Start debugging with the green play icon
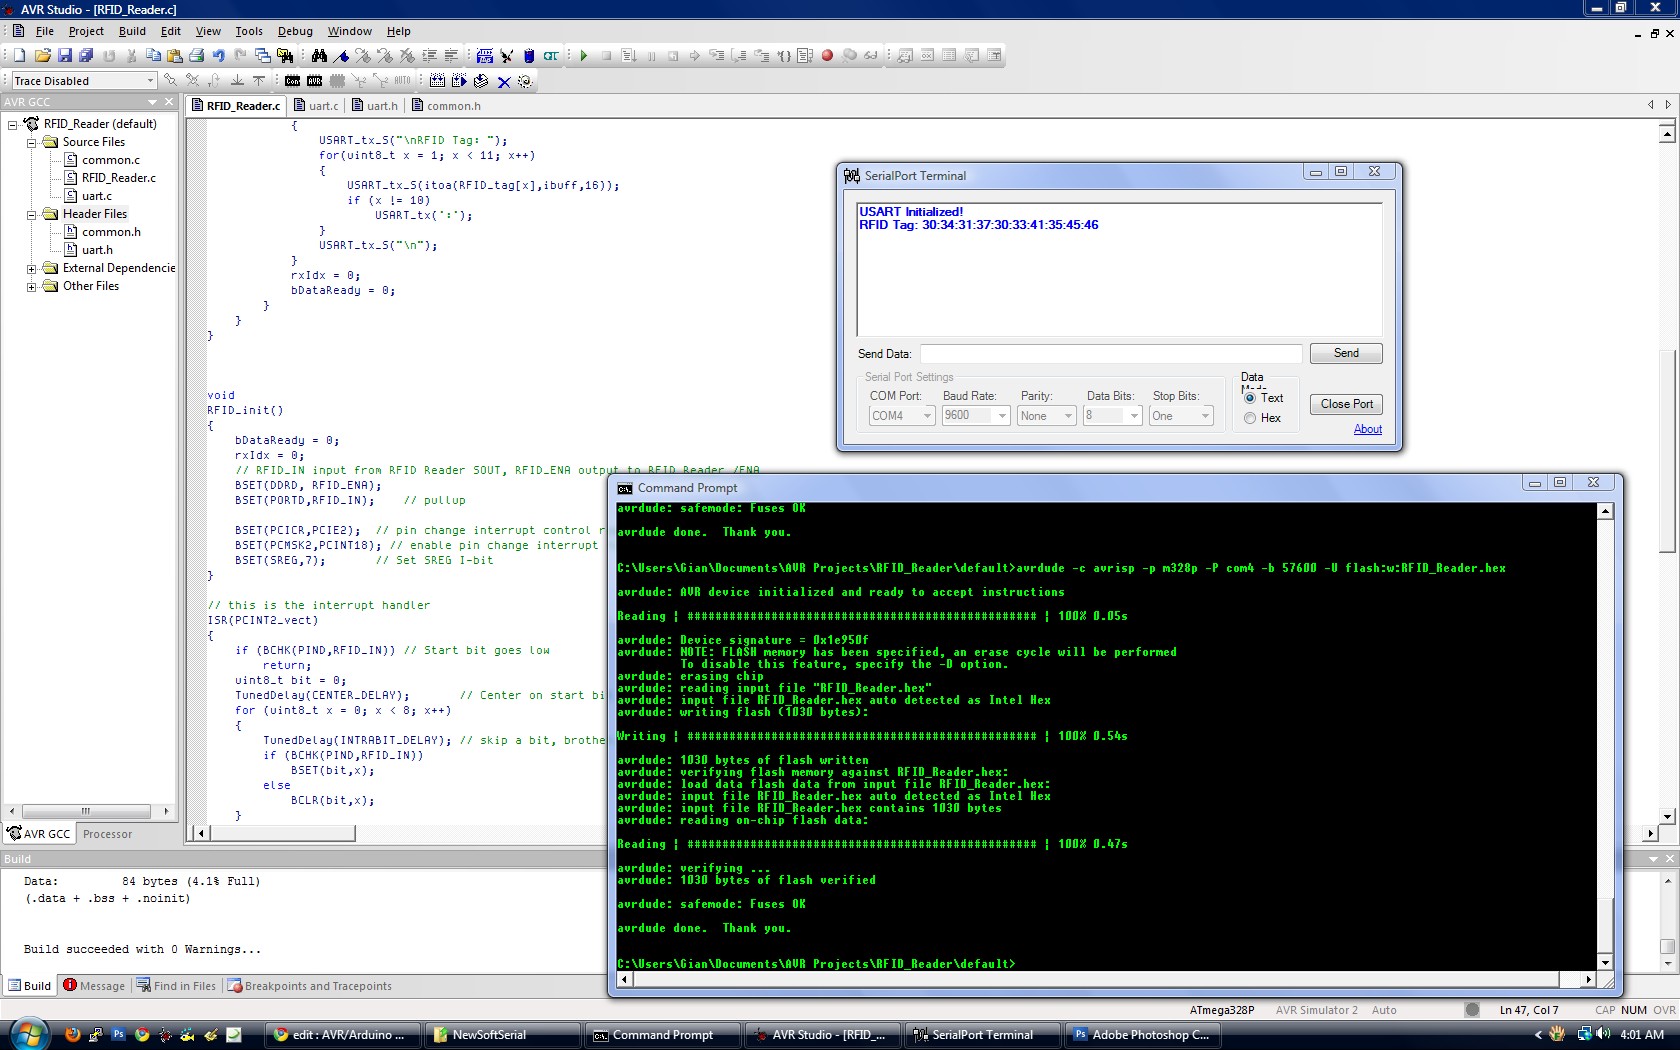 click(584, 56)
